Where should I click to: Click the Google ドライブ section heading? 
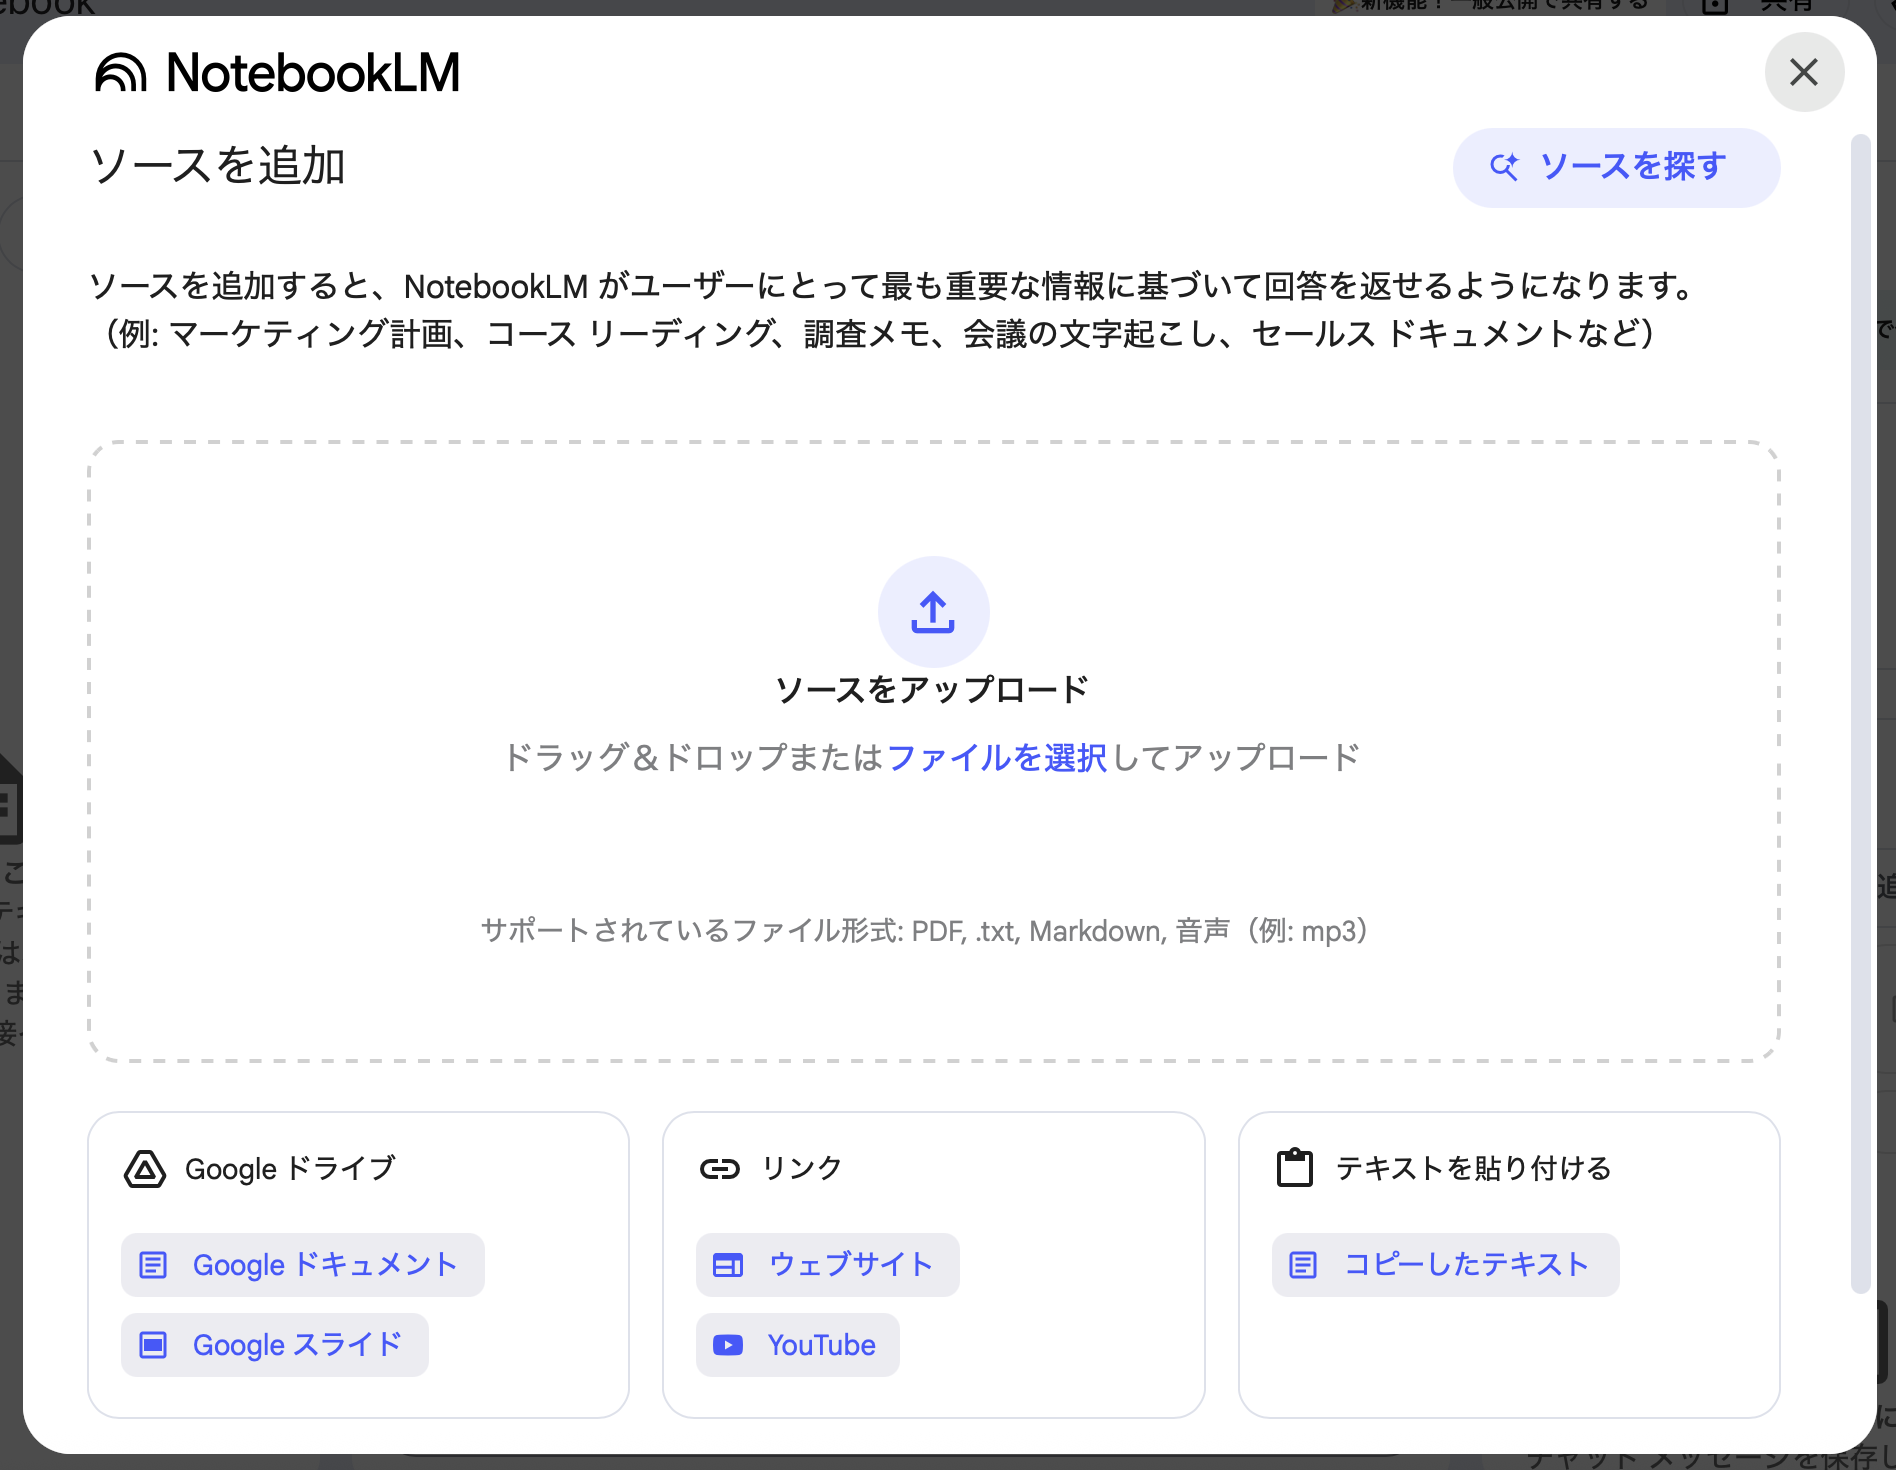tap(290, 1168)
